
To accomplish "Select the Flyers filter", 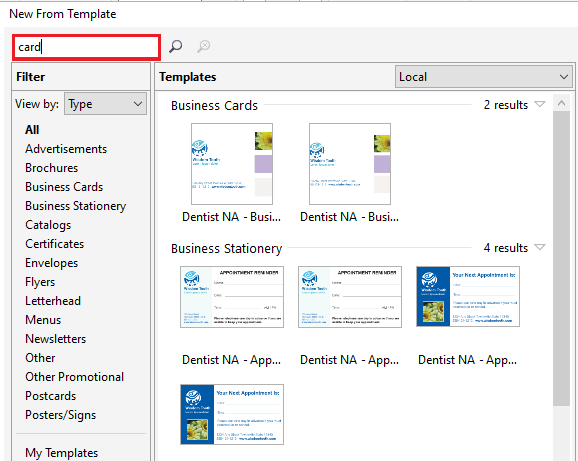I will 40,282.
